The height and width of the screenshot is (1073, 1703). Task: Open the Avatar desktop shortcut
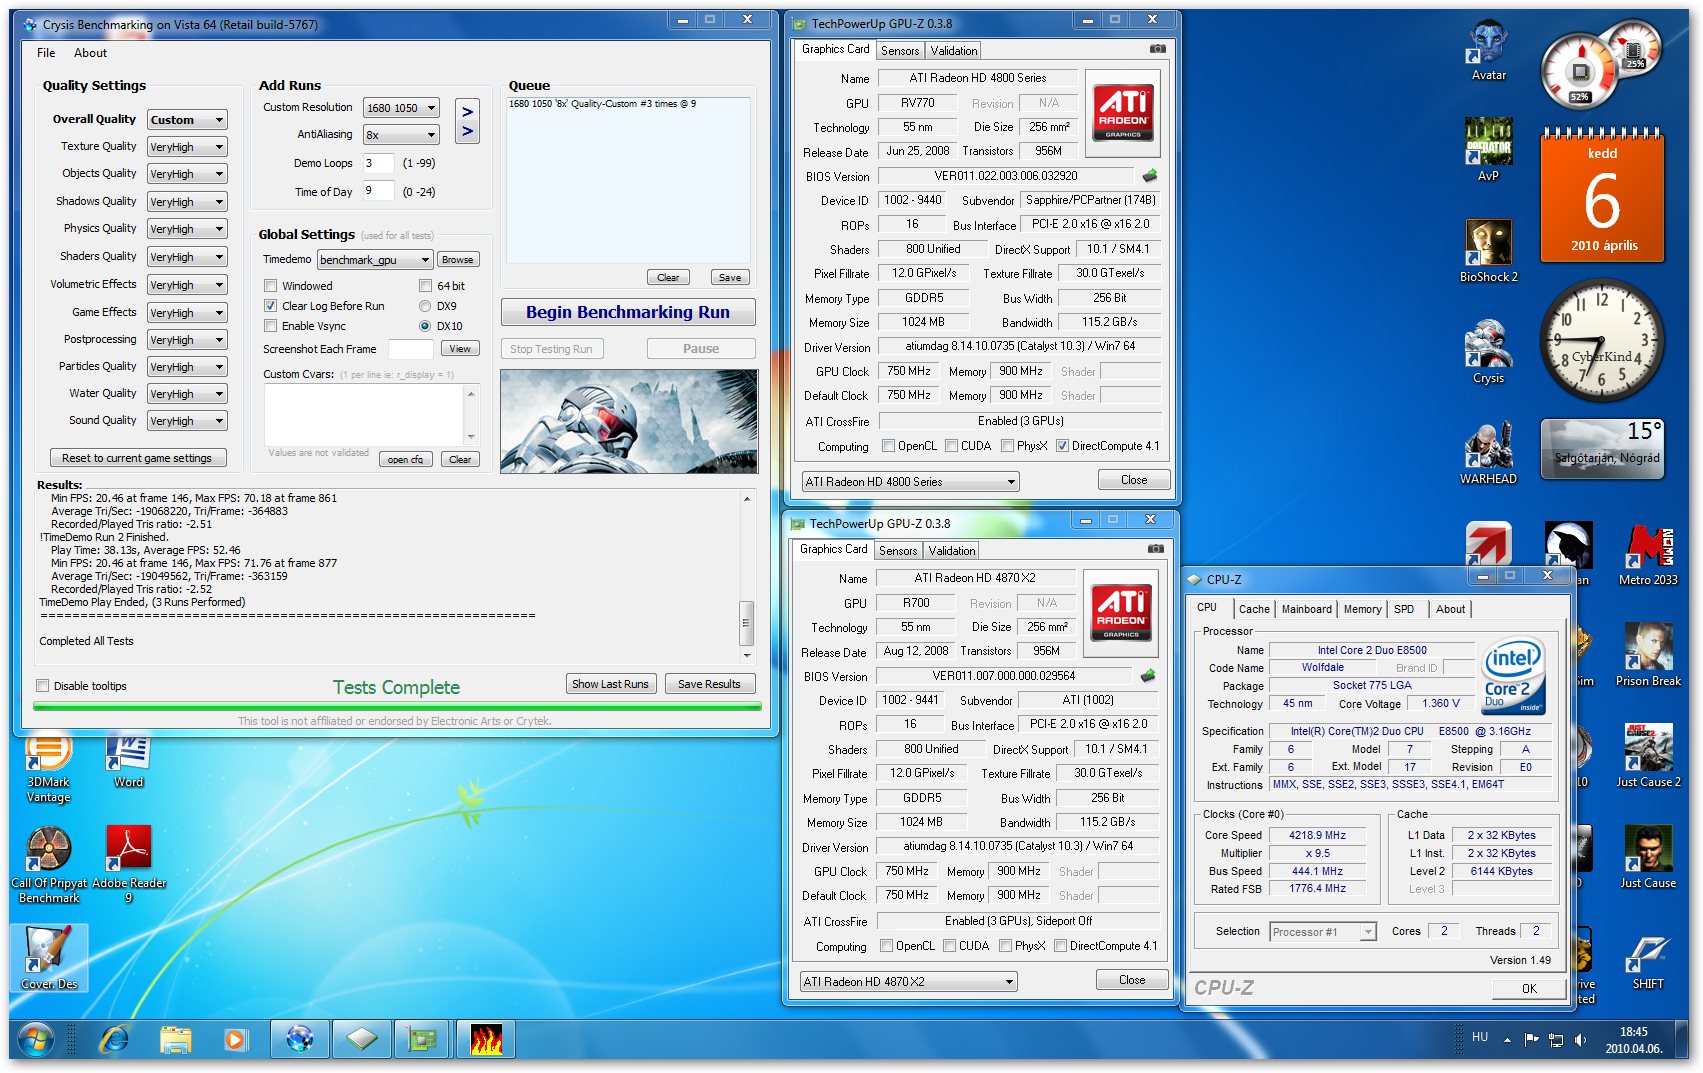1488,50
